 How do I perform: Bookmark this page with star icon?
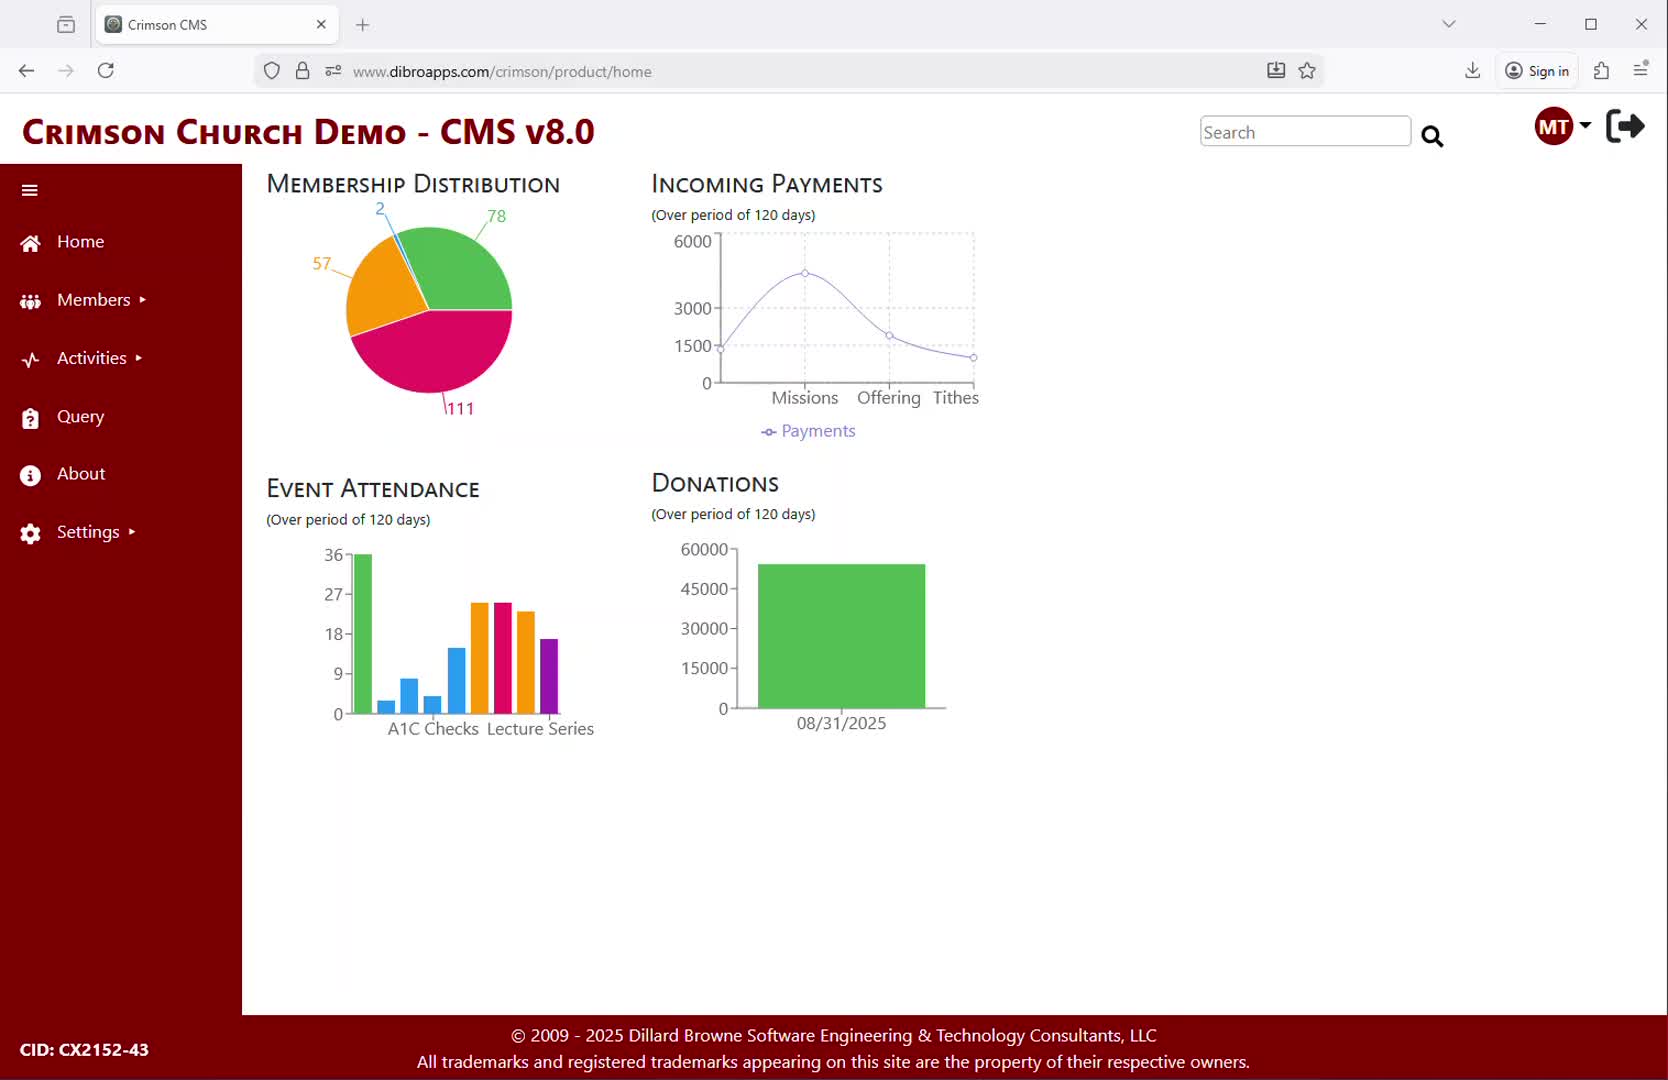pyautogui.click(x=1307, y=71)
